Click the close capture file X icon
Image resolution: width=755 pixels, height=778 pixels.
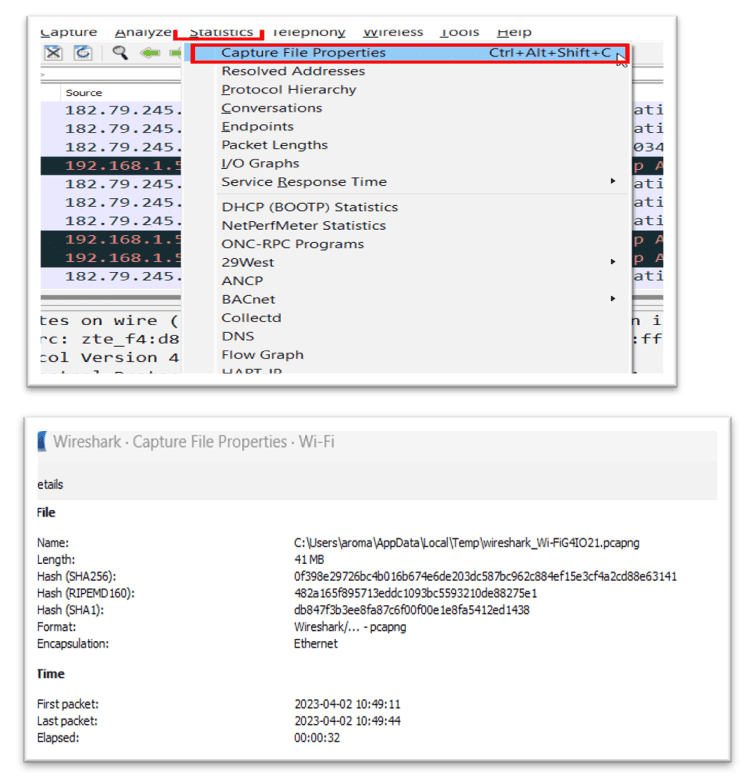53,53
